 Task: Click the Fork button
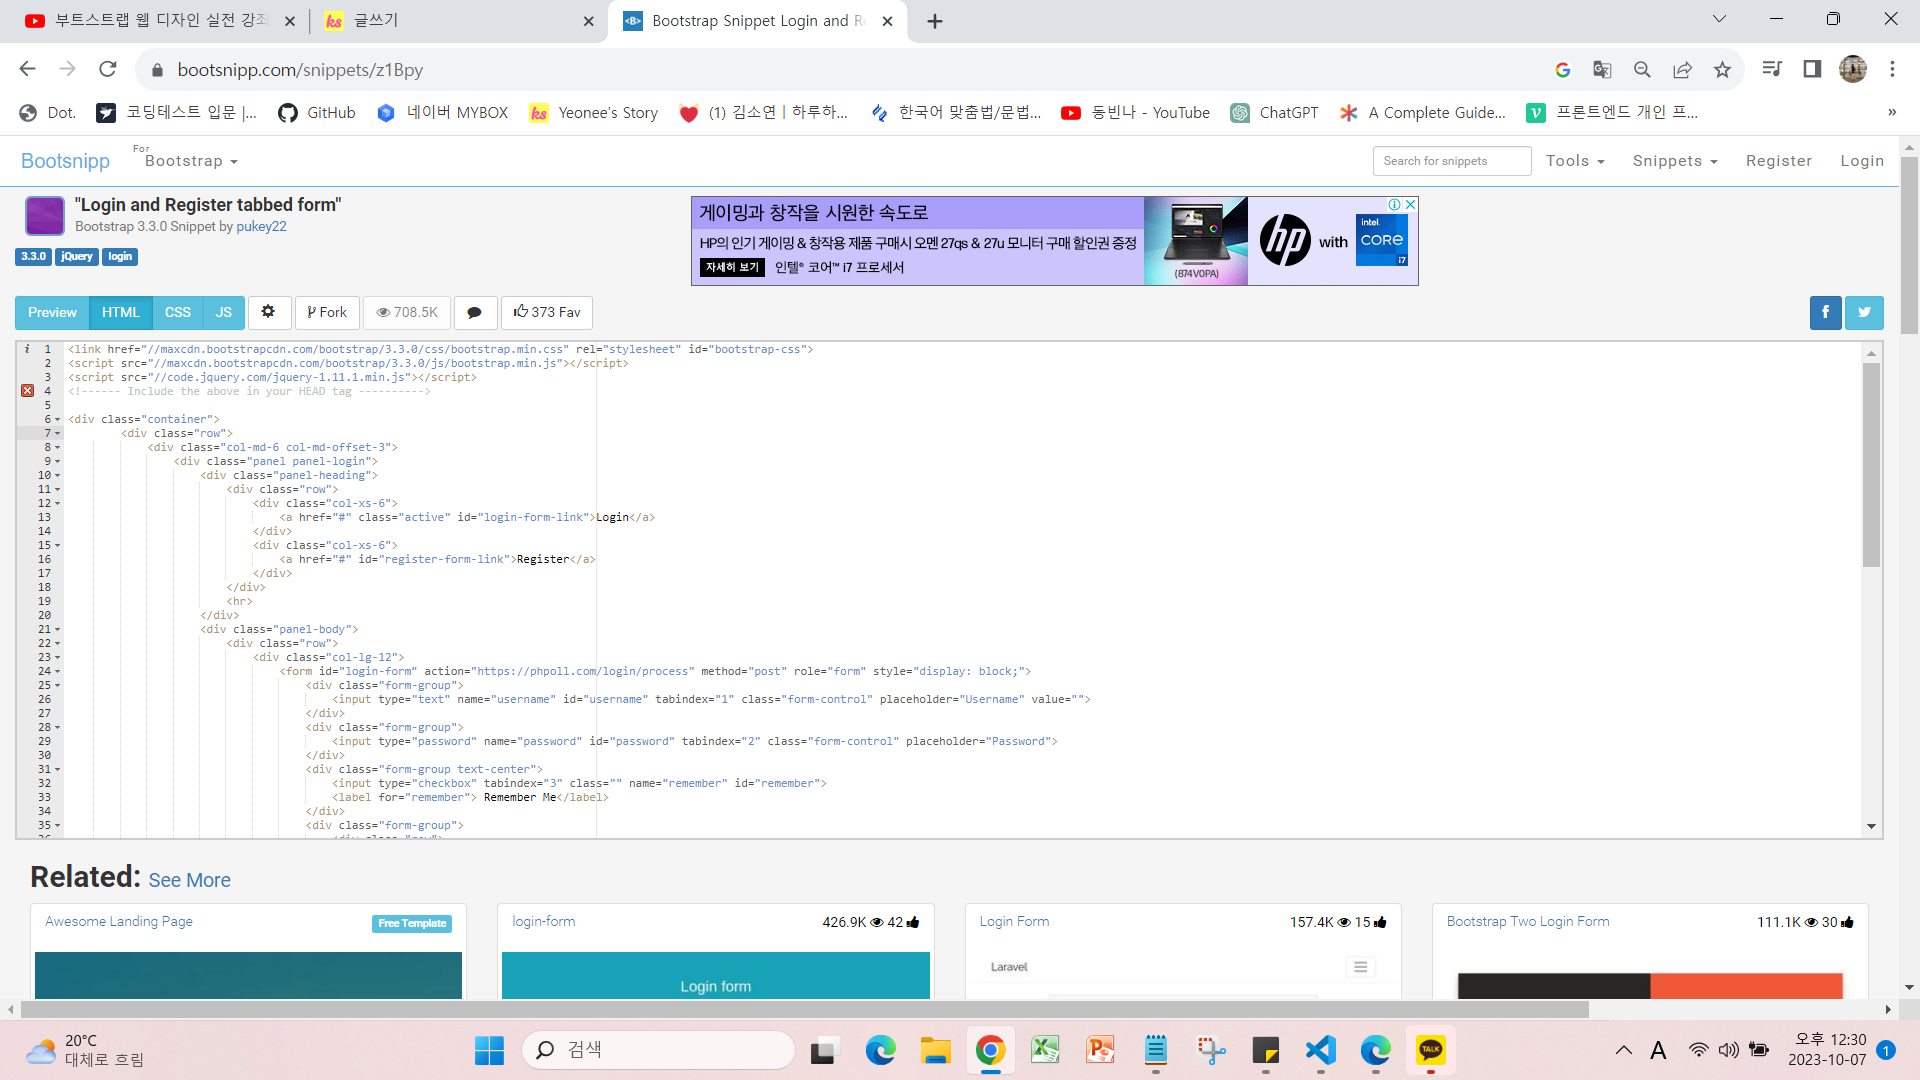[327, 312]
